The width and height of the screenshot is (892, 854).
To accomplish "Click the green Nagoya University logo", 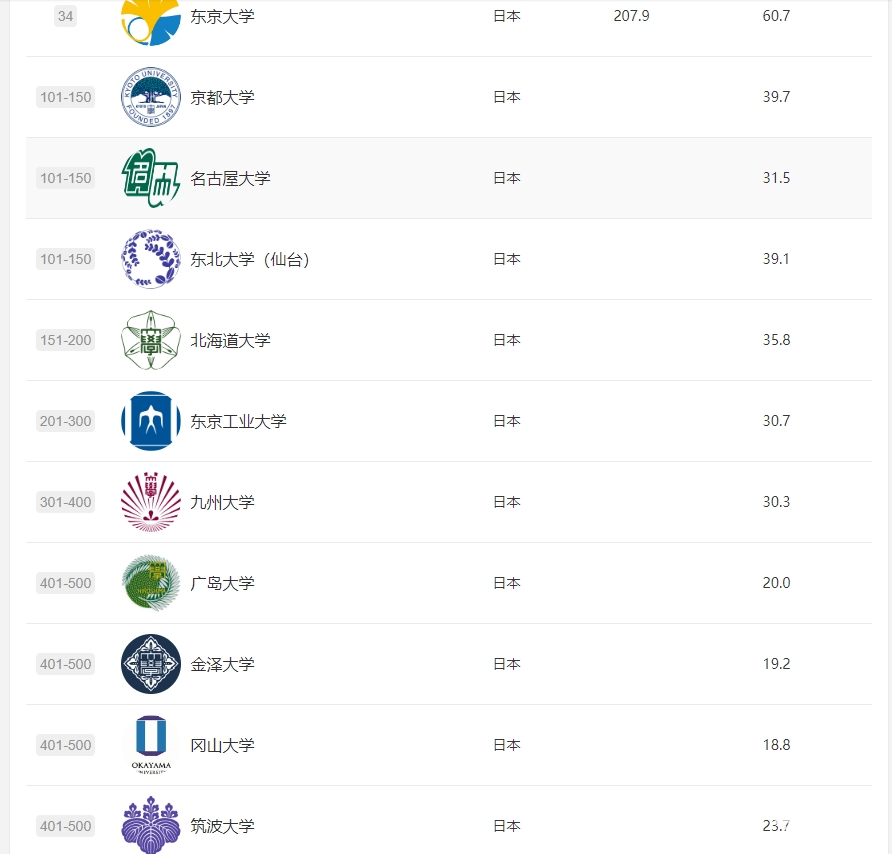I will click(151, 178).
